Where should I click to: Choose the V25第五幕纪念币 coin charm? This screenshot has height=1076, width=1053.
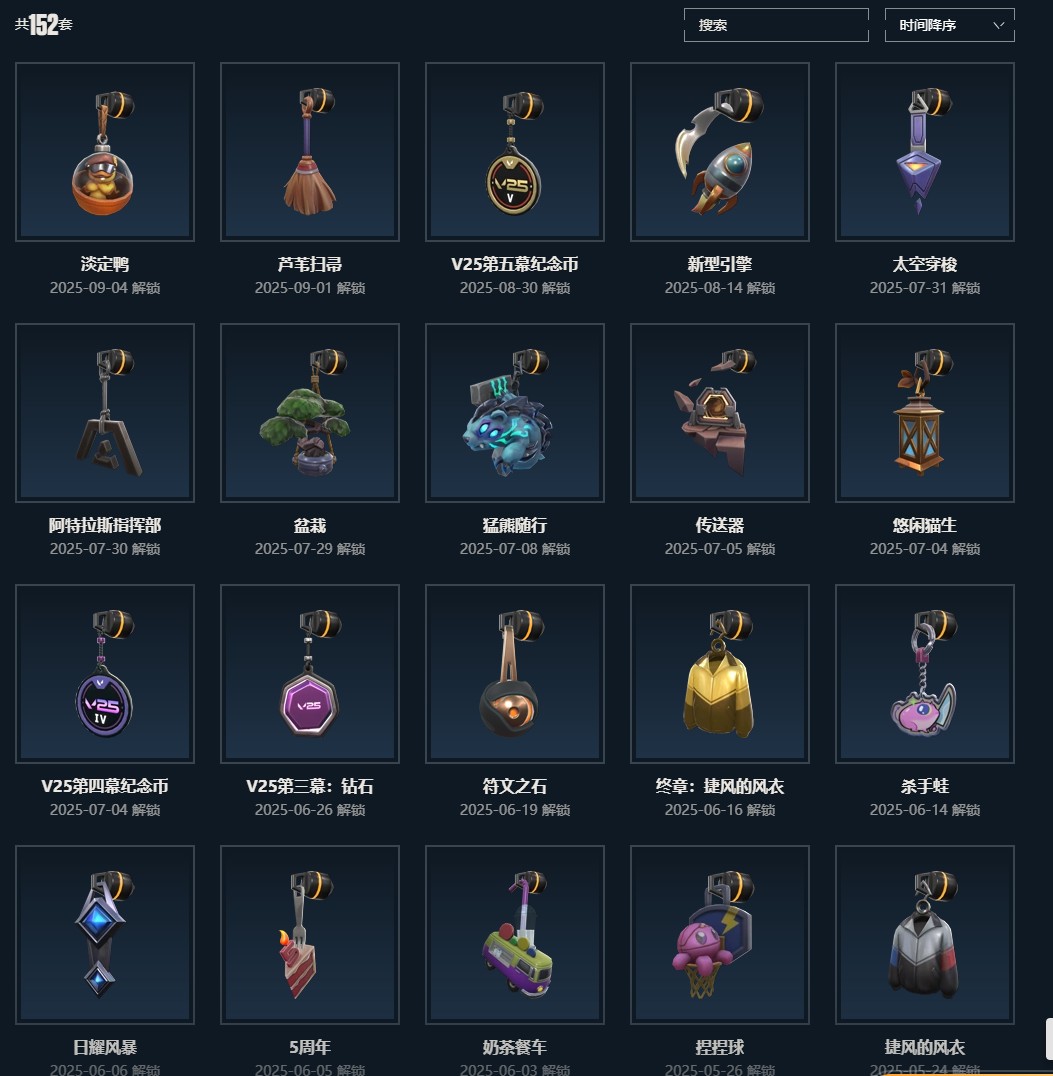[x=515, y=152]
